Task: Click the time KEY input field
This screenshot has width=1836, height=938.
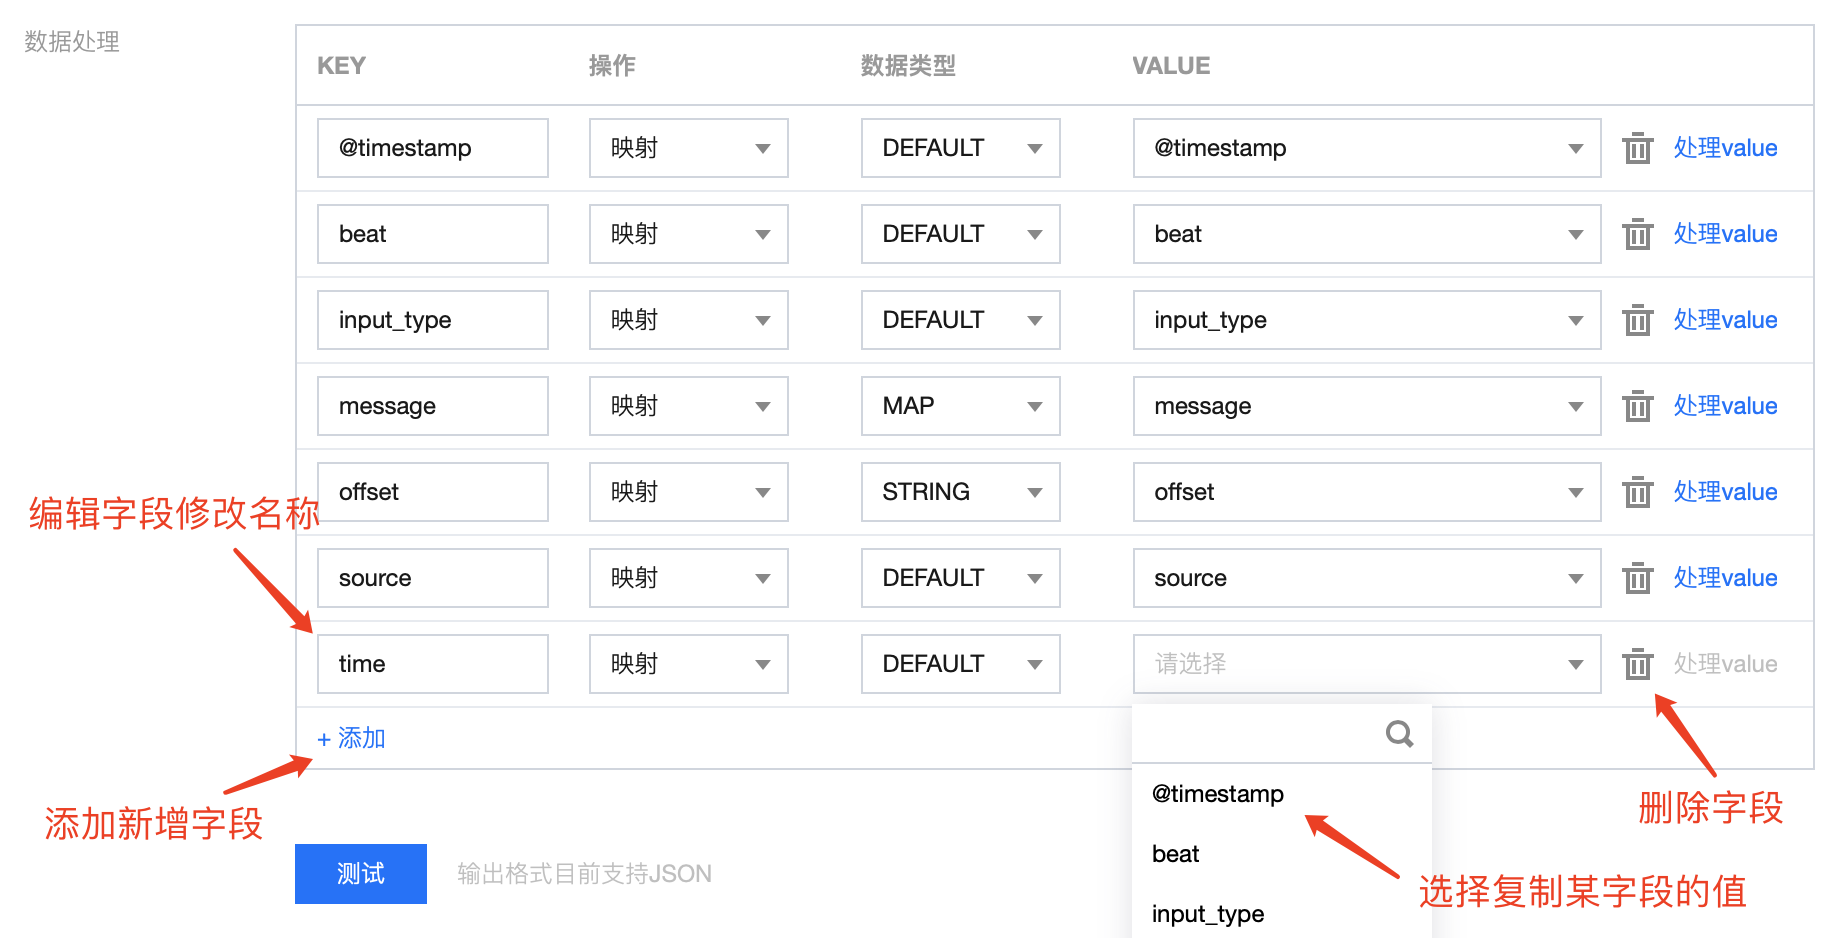Action: [x=432, y=664]
